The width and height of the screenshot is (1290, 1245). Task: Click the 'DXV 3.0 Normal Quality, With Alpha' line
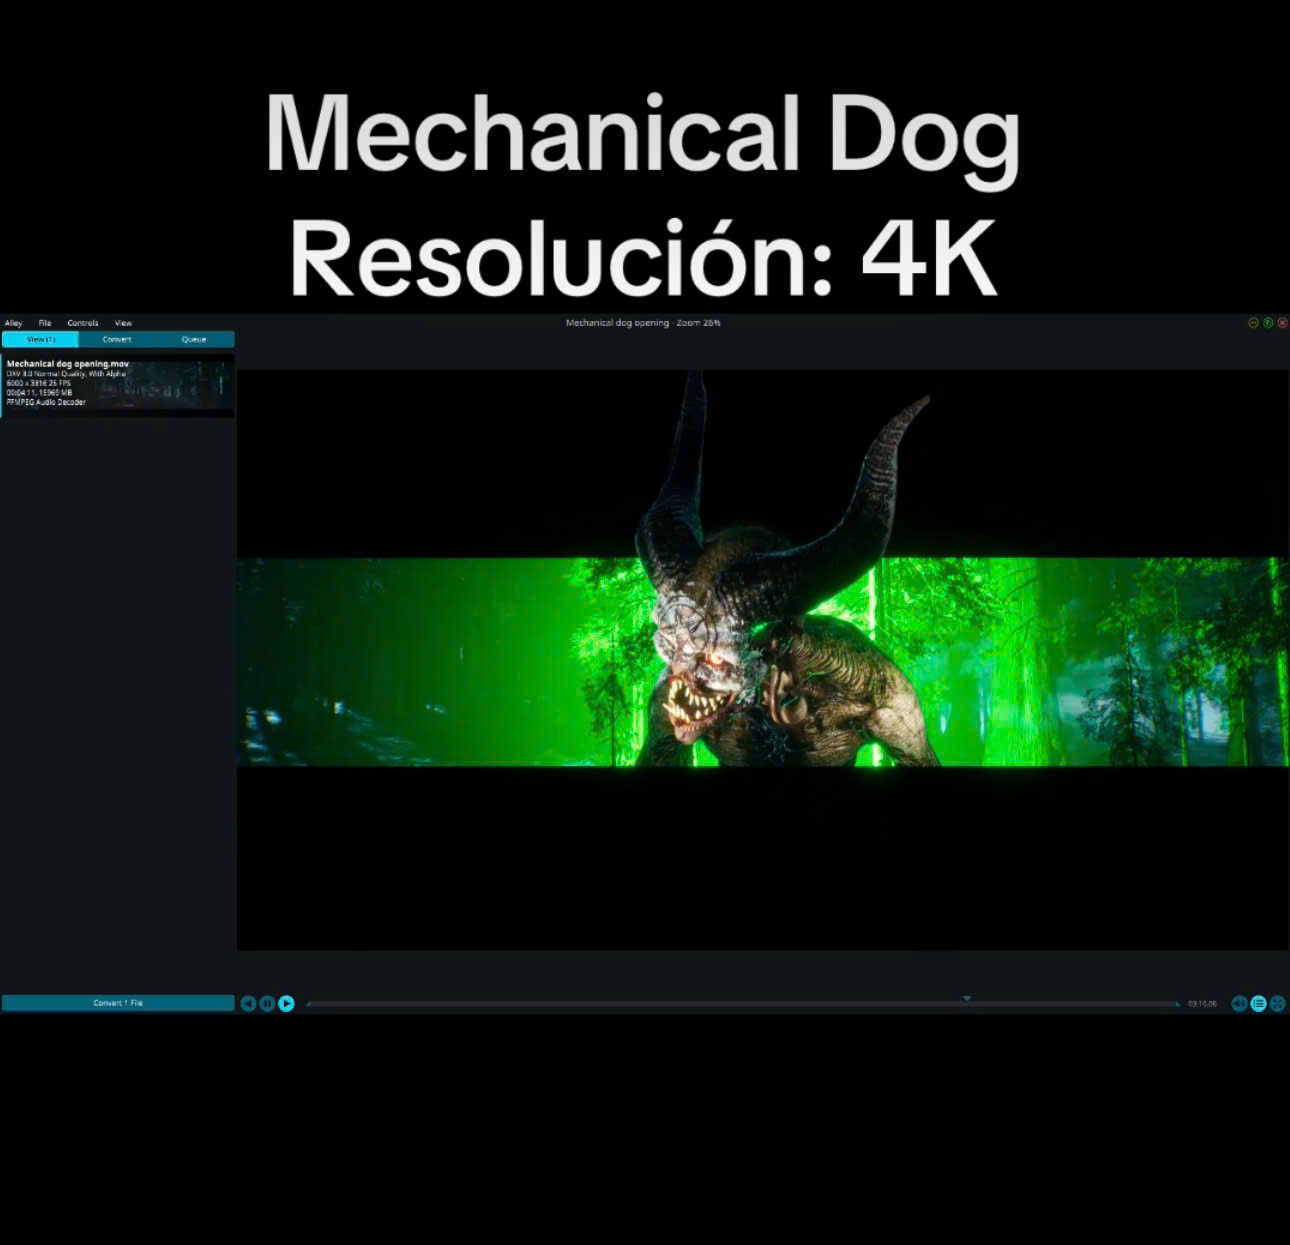coord(66,373)
